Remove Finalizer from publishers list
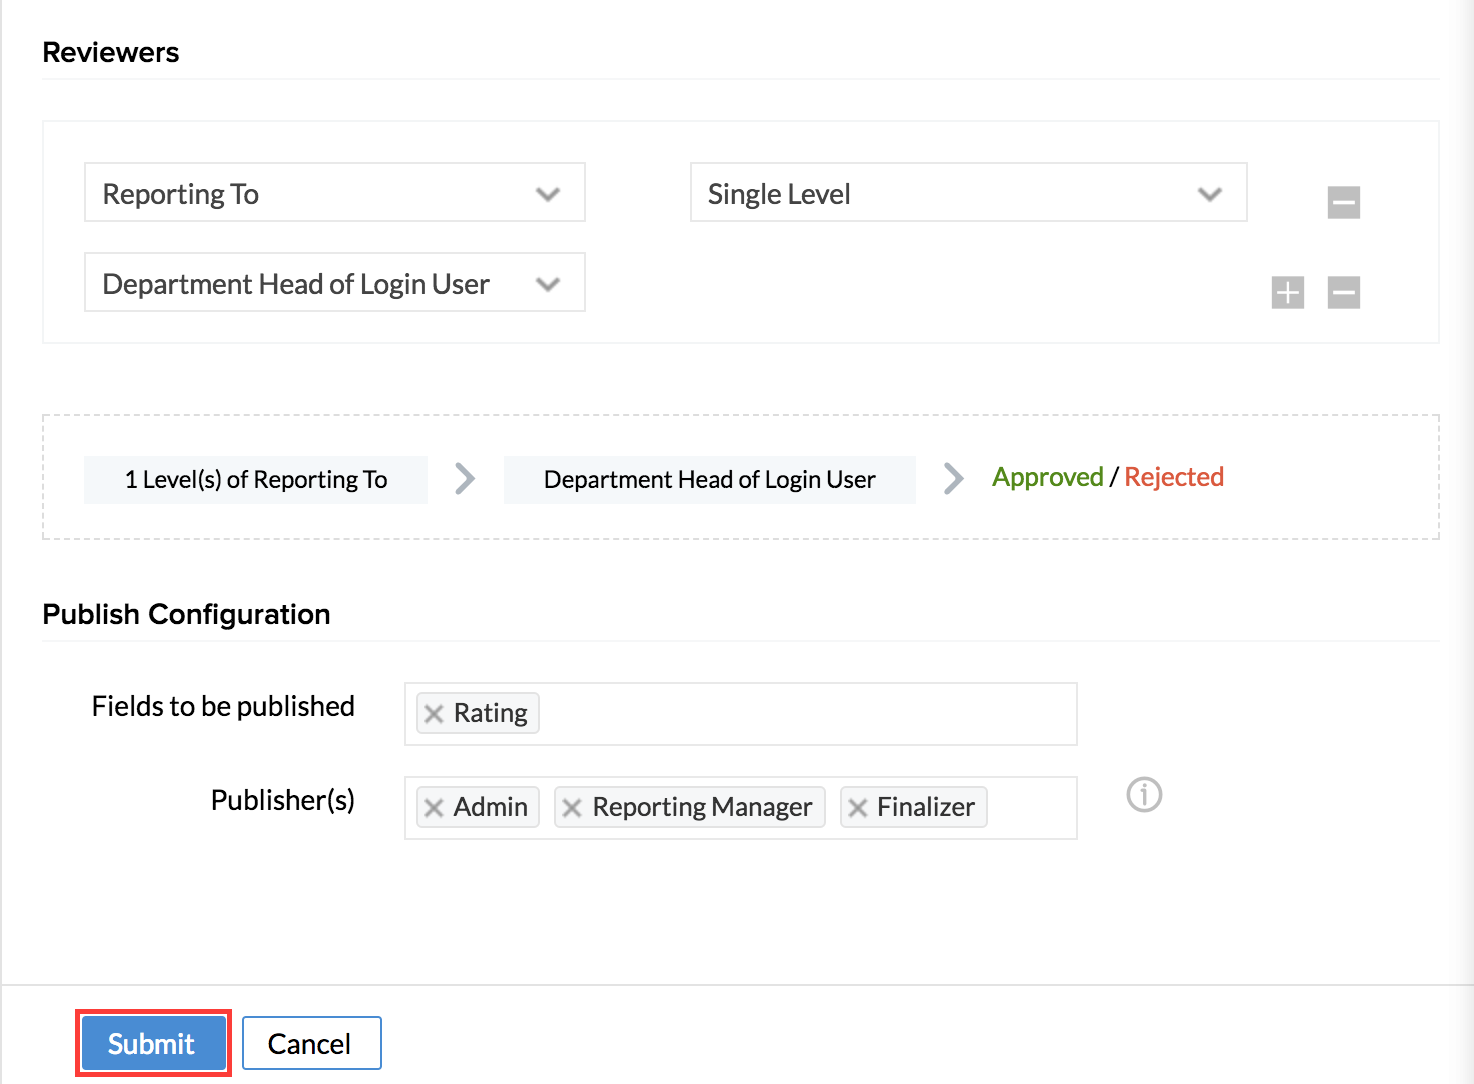1474x1084 pixels. click(x=857, y=808)
